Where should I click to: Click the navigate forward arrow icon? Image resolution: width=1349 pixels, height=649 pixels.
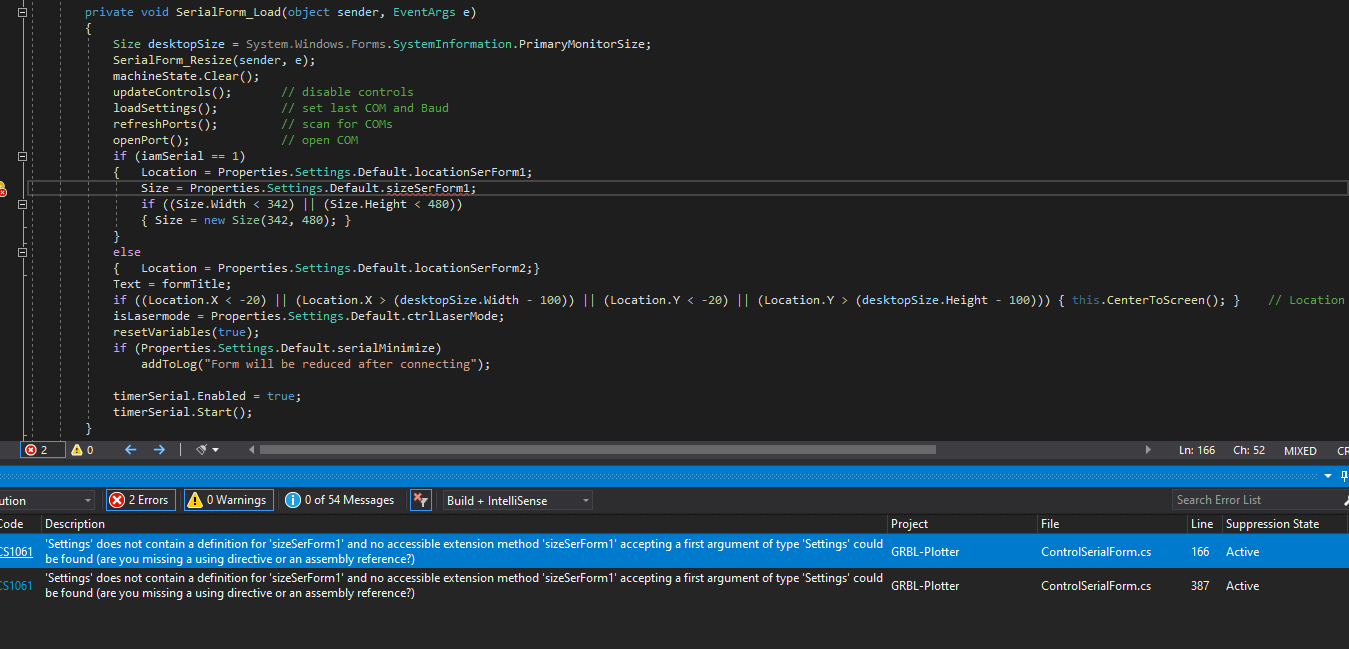click(x=159, y=450)
